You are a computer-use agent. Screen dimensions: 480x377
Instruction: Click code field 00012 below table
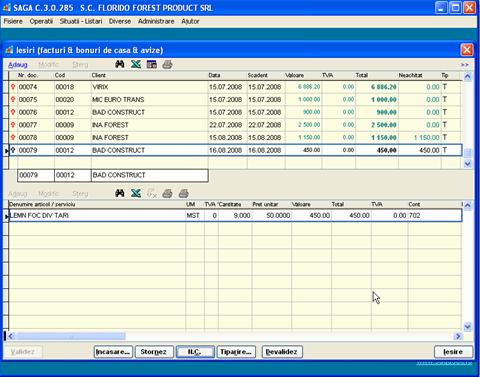click(73, 176)
